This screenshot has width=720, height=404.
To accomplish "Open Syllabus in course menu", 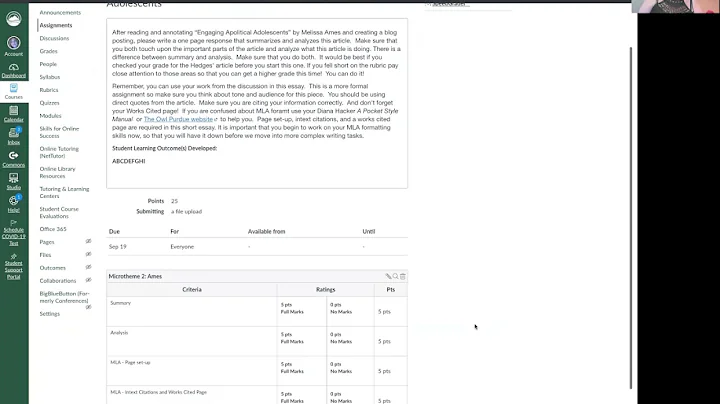I will click(x=50, y=77).
